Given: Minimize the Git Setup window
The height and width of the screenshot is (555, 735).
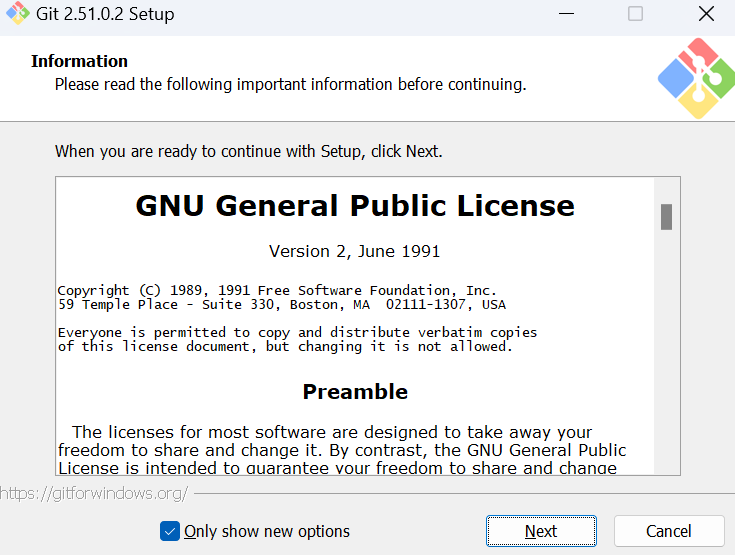Looking at the screenshot, I should tap(566, 14).
